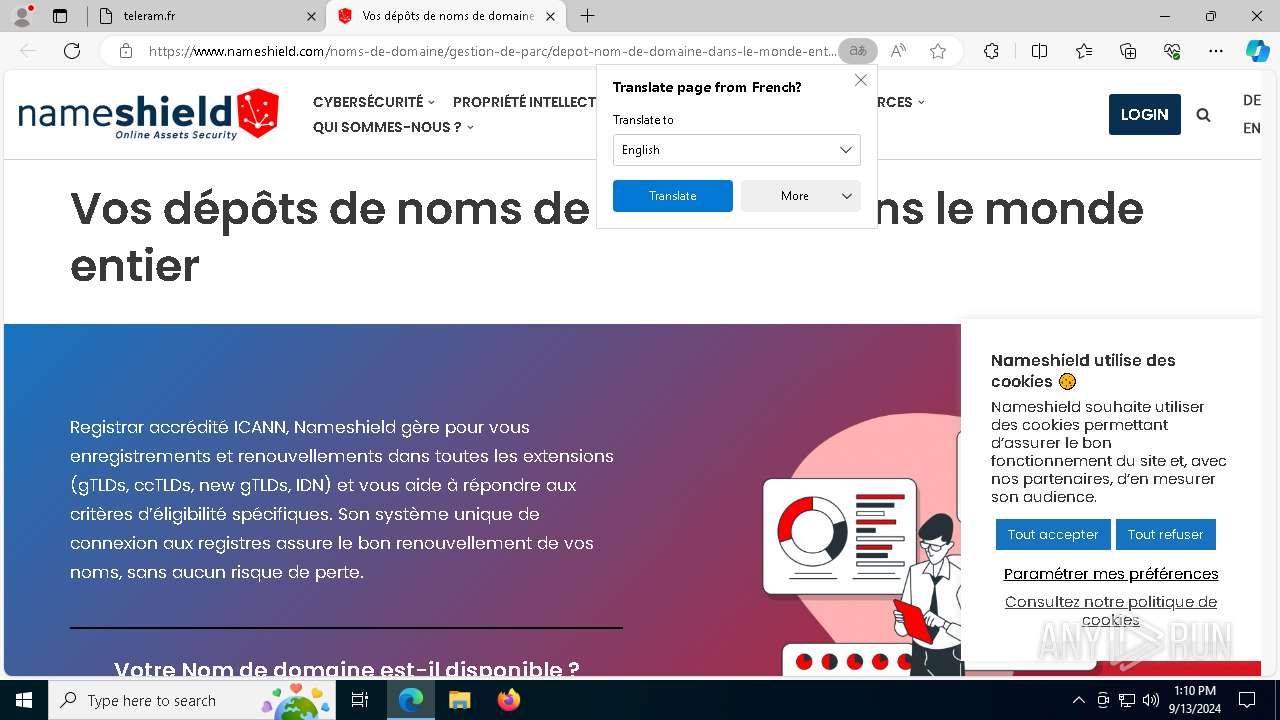Click the Translate button
The width and height of the screenshot is (1280, 720).
pyautogui.click(x=672, y=196)
